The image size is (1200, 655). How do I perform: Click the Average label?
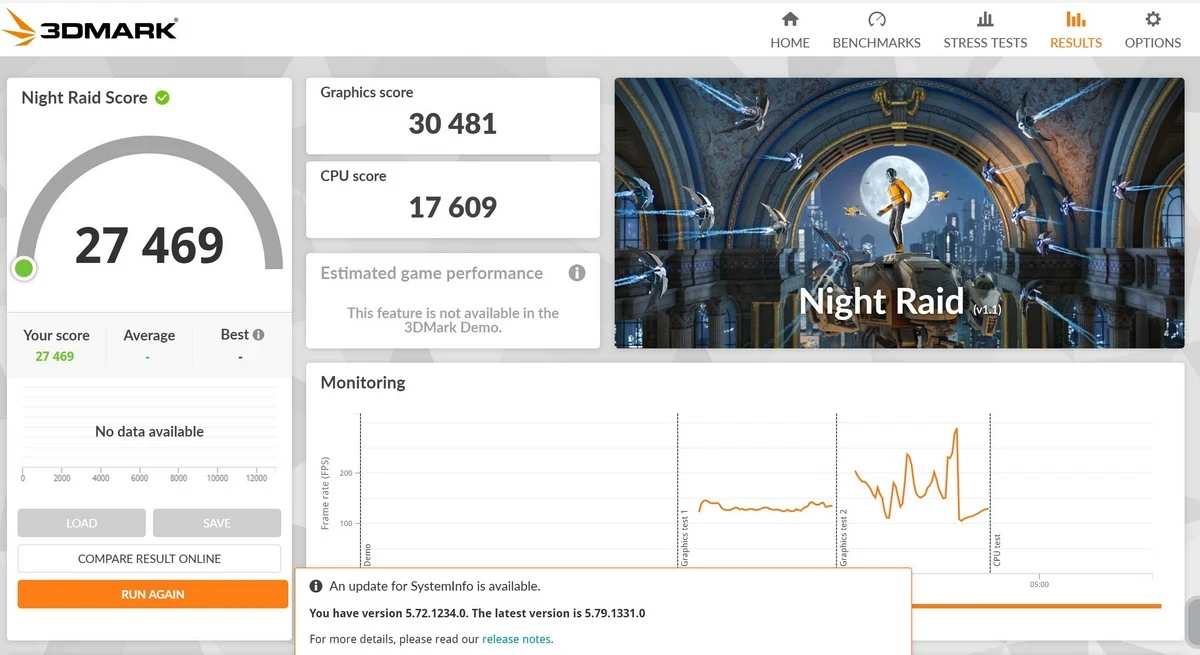[149, 336]
